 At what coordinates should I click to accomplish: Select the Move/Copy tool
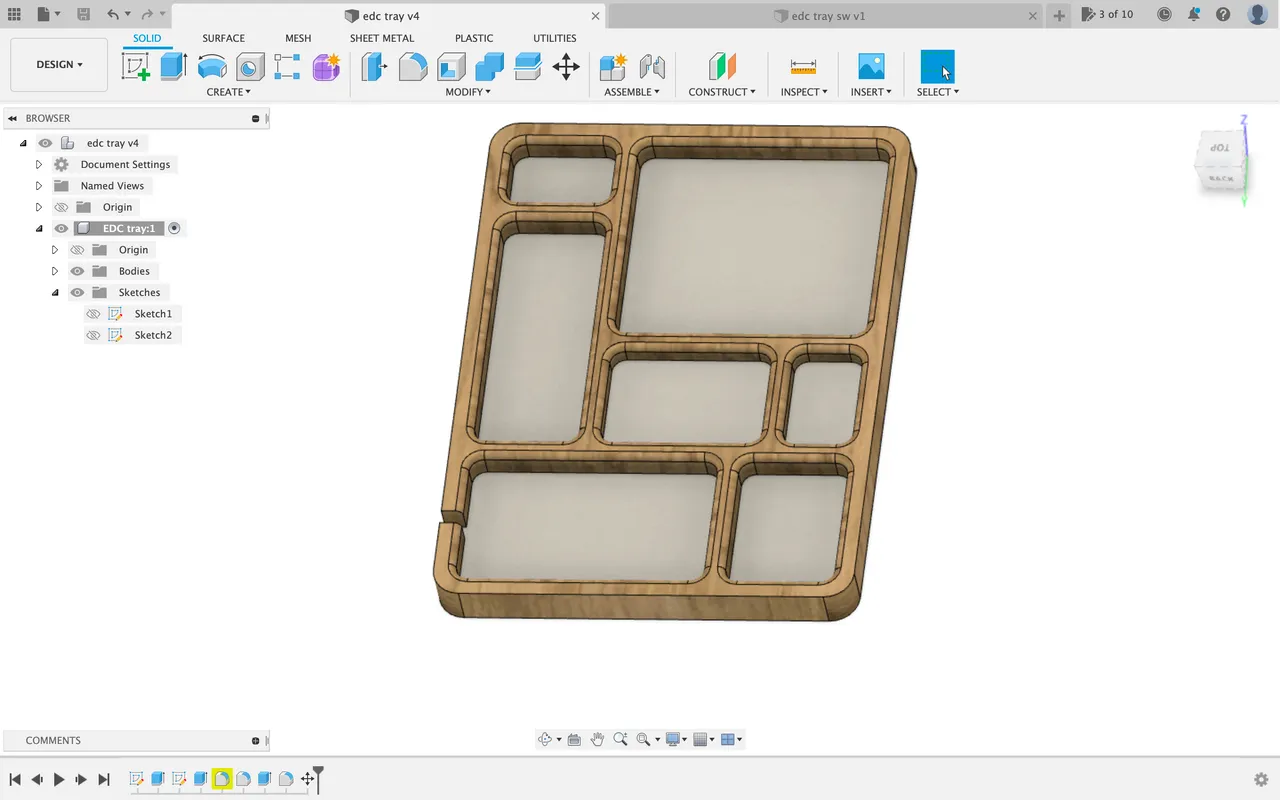pos(566,67)
